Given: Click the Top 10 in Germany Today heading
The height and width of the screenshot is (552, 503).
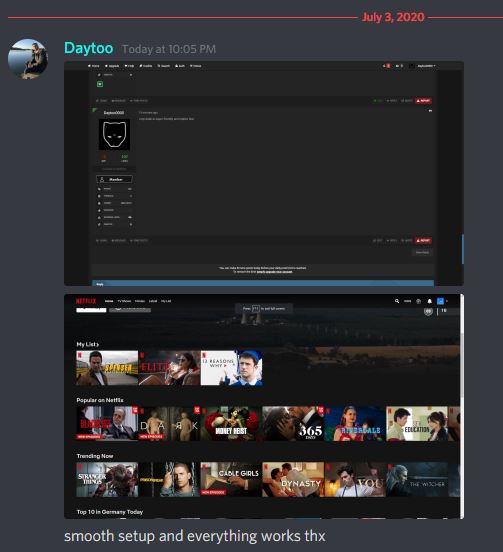Looking at the screenshot, I should click(110, 512).
